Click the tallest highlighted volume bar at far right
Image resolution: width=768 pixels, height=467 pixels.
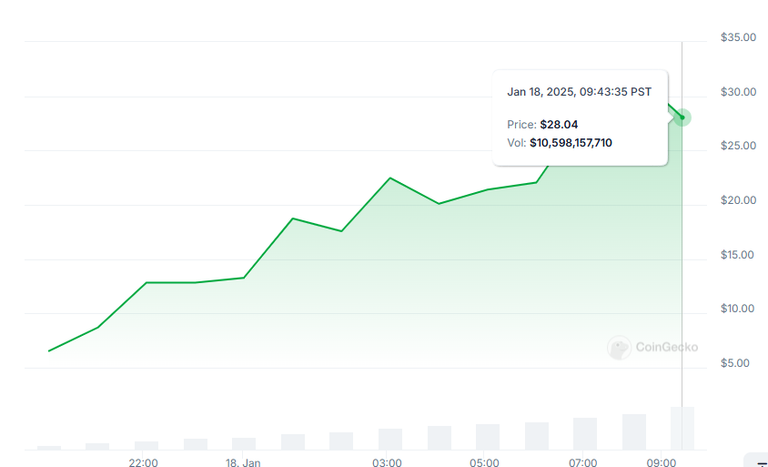tap(682, 428)
